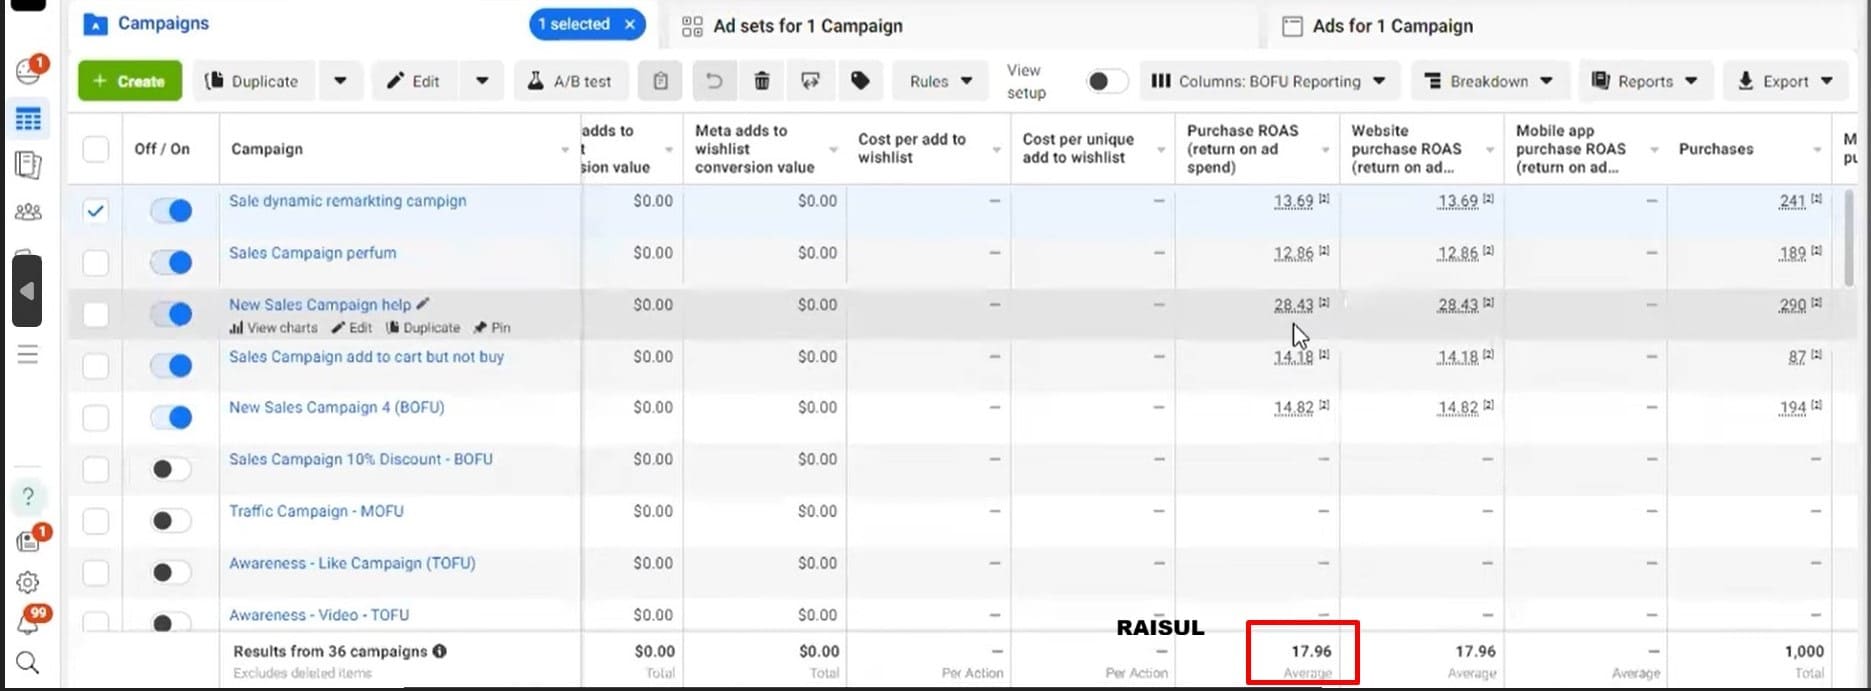
Task: Click the trash delete icon in toolbar
Action: pyautogui.click(x=761, y=81)
